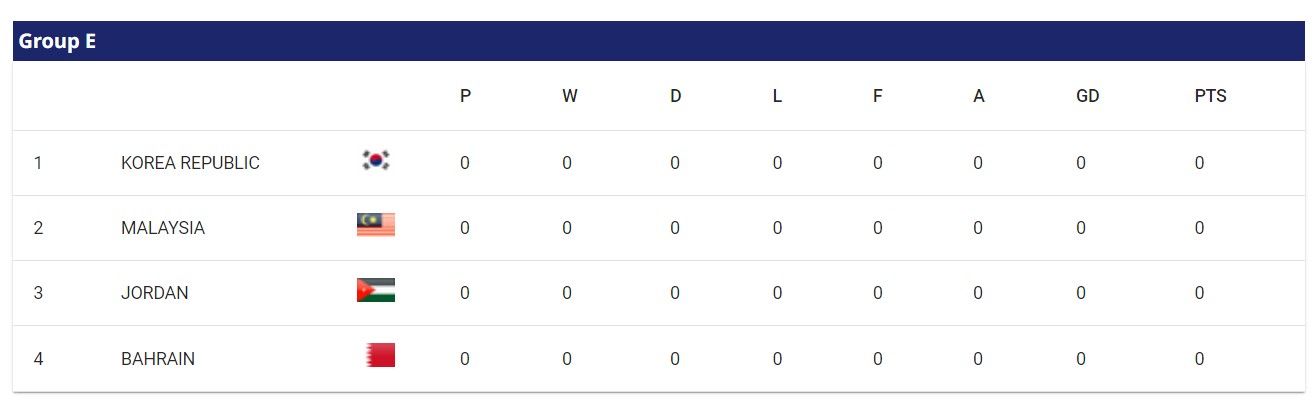The height and width of the screenshot is (407, 1315).
Task: Click the GD column header
Action: [1088, 96]
